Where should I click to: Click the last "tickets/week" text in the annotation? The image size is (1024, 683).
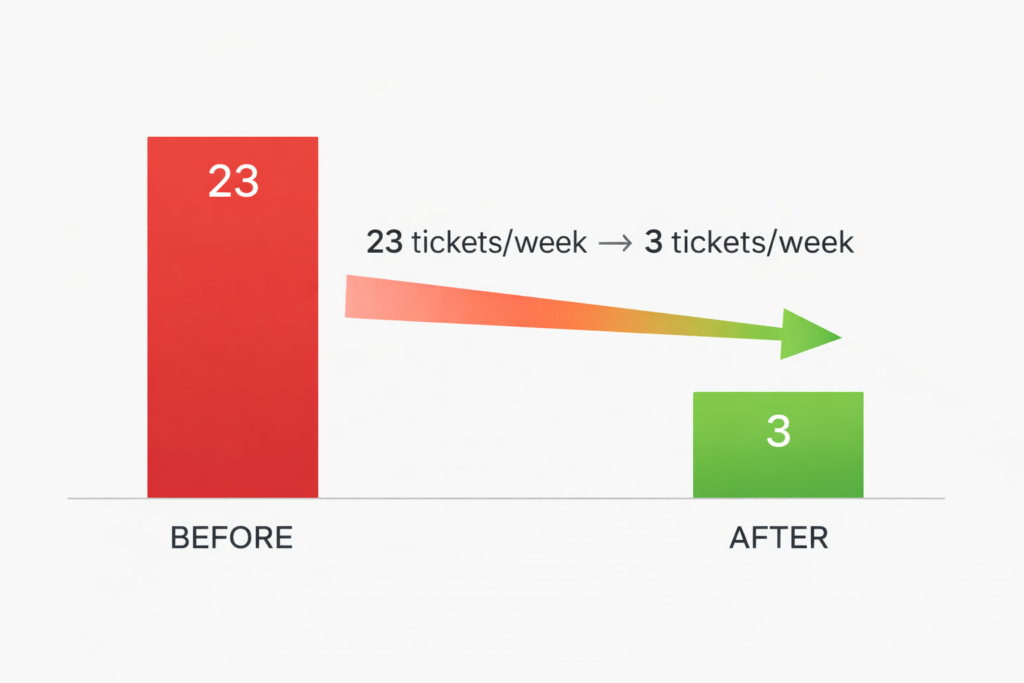click(x=762, y=242)
